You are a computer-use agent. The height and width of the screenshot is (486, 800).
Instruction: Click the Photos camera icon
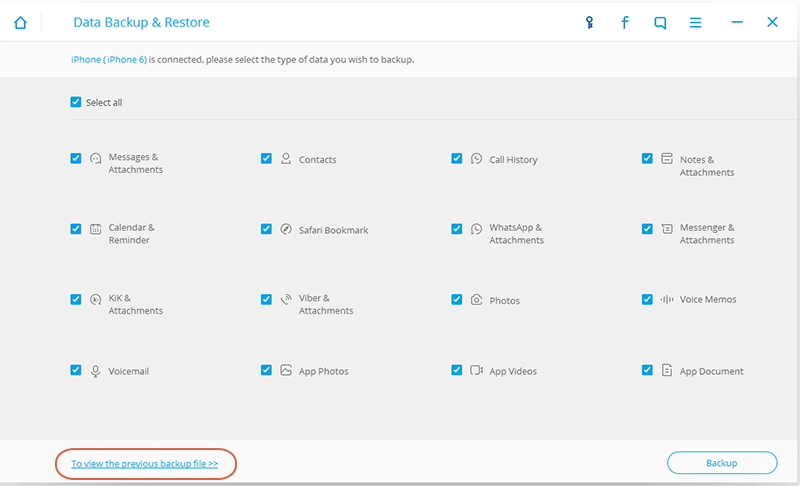tap(476, 299)
